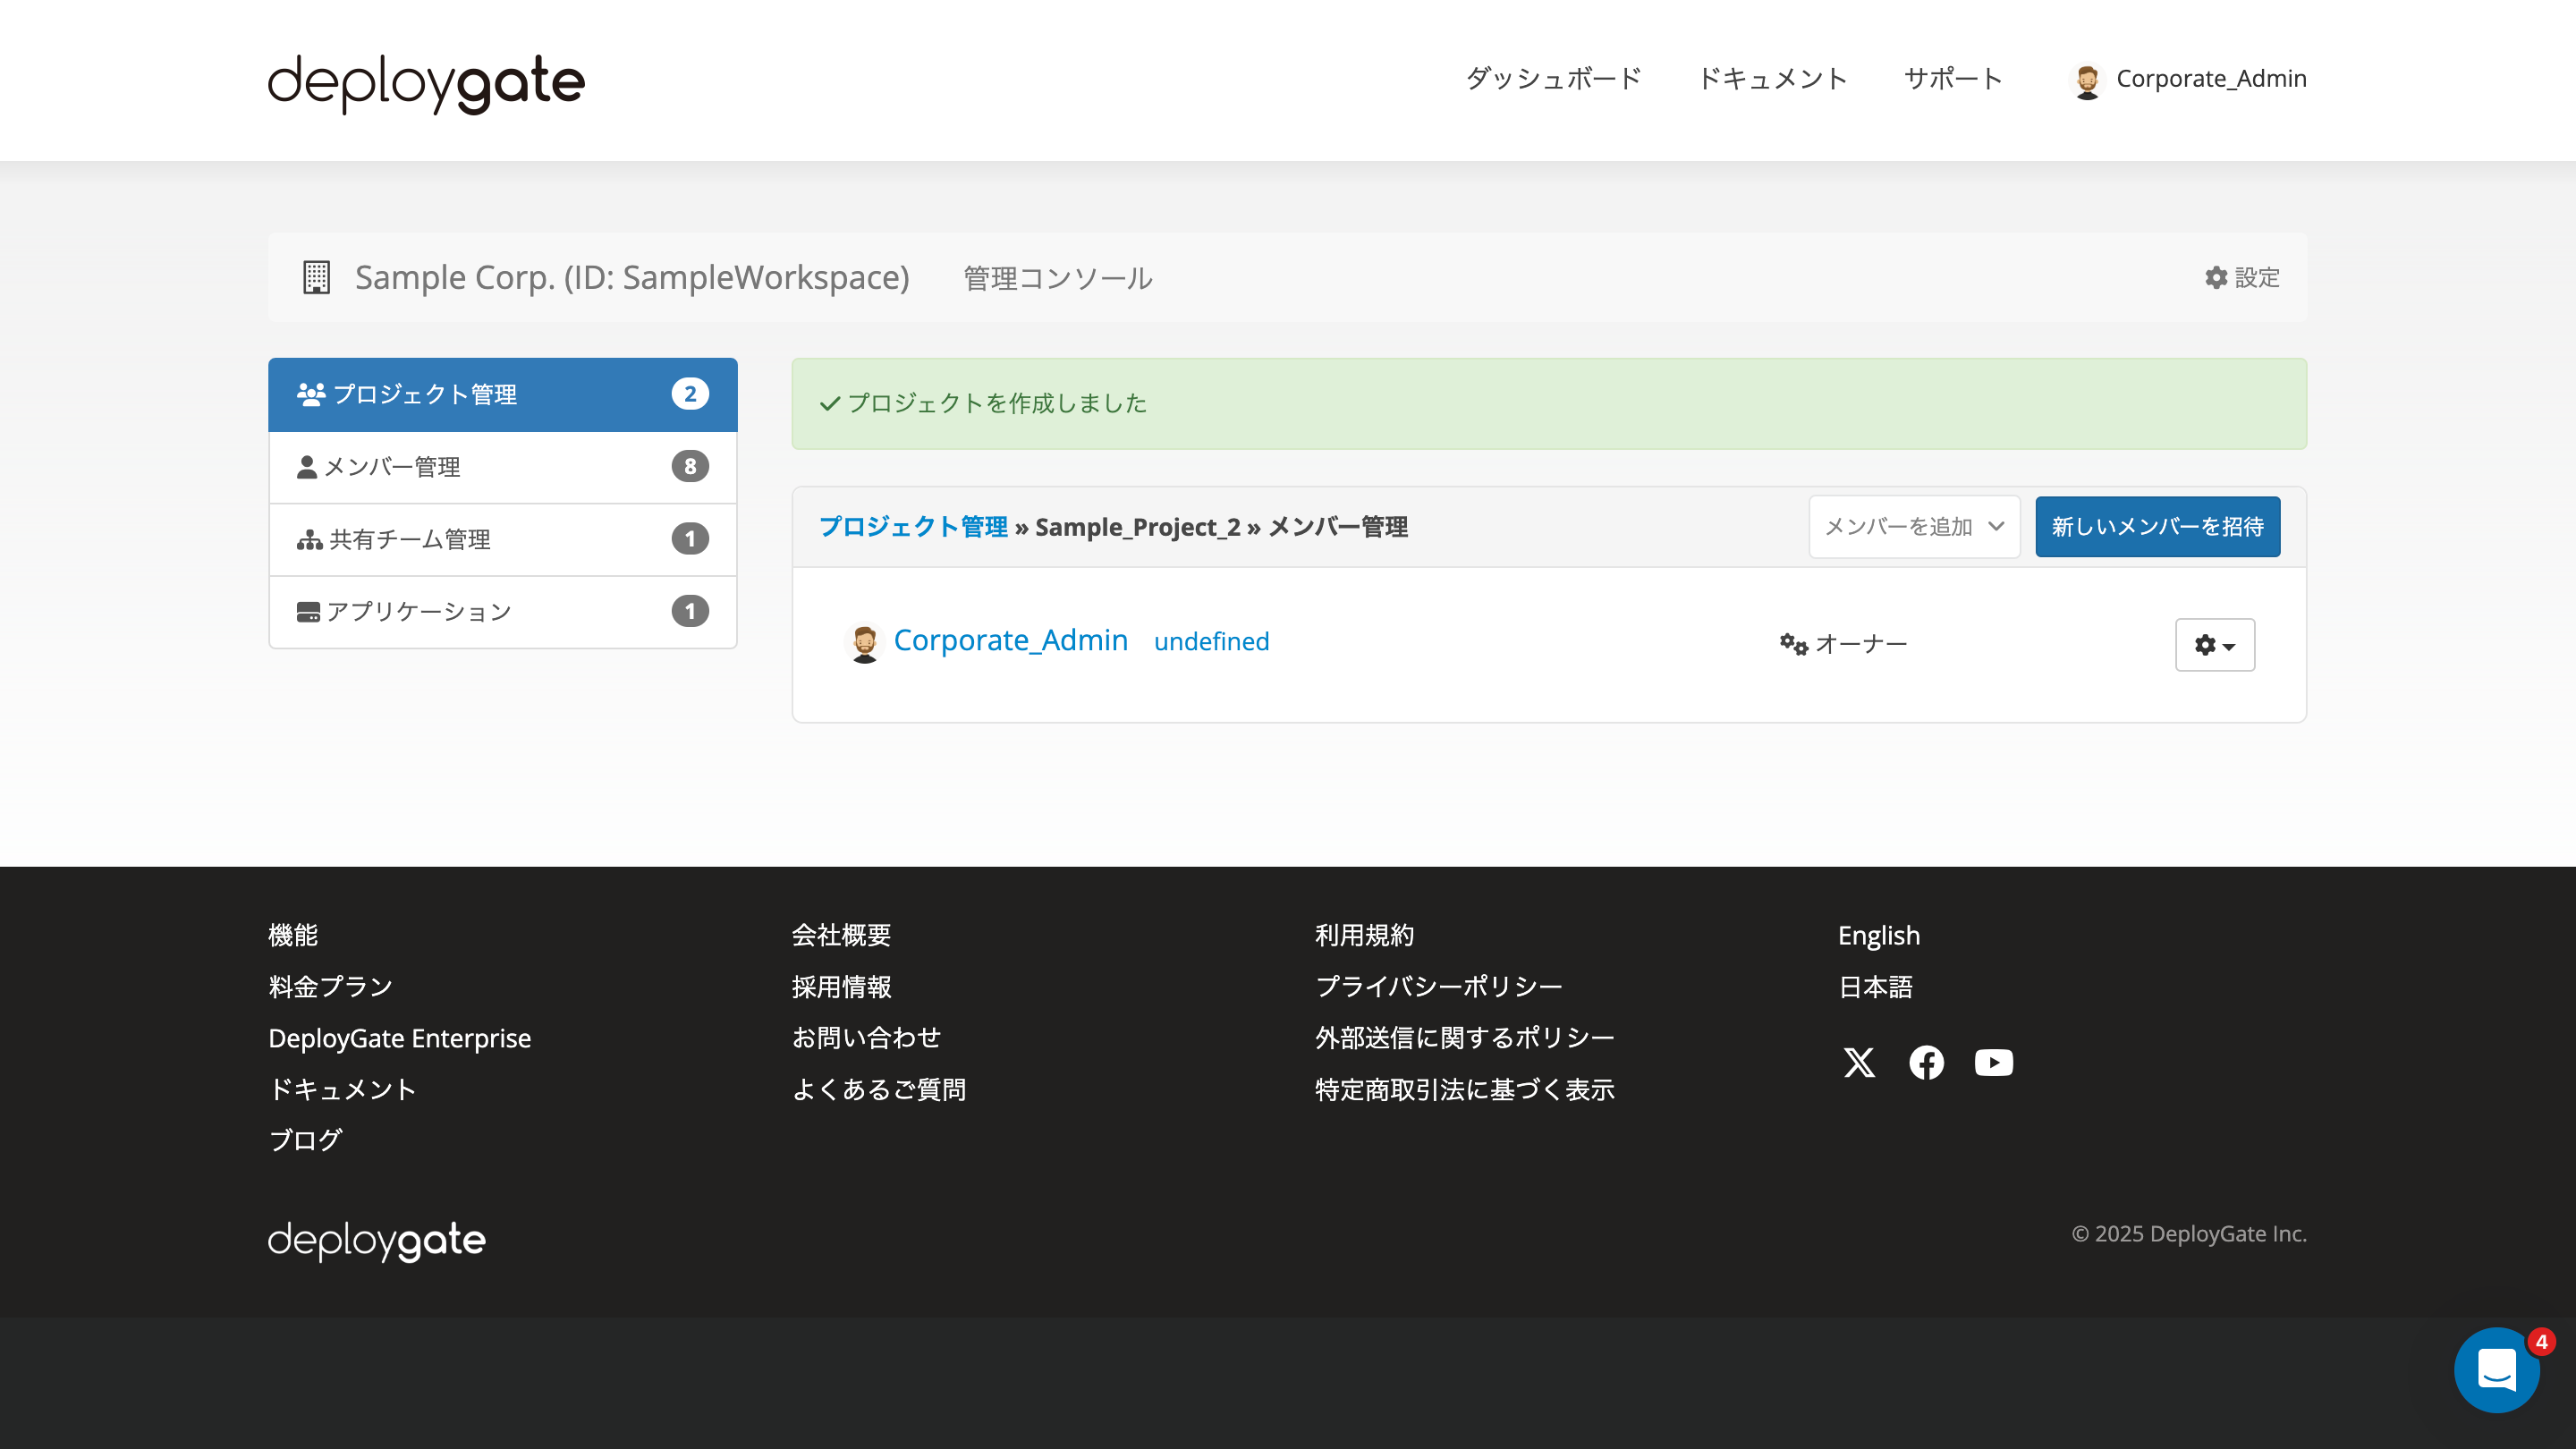Click the 管理コンソール label
The width and height of the screenshot is (2576, 1449).
[x=1057, y=278]
